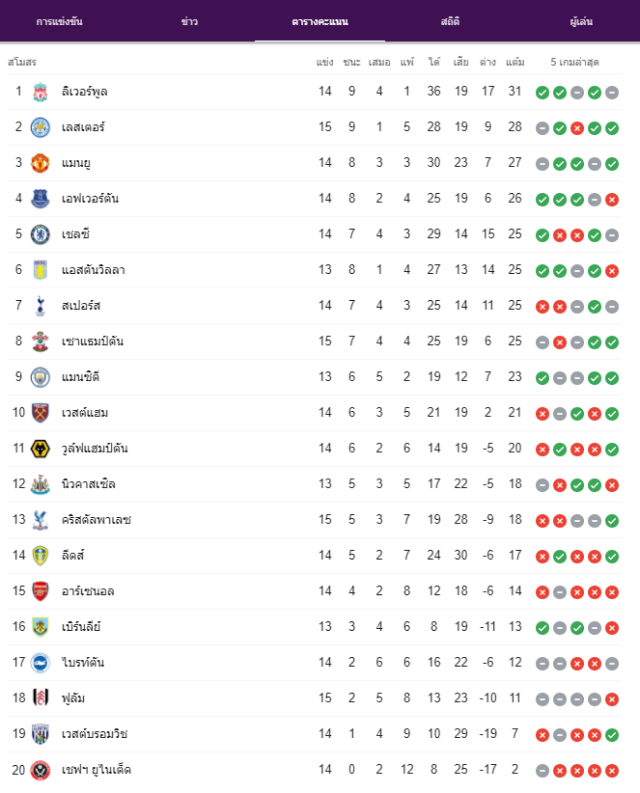The image size is (640, 793).
Task: Open the ข่าว tab
Action: pos(190,21)
